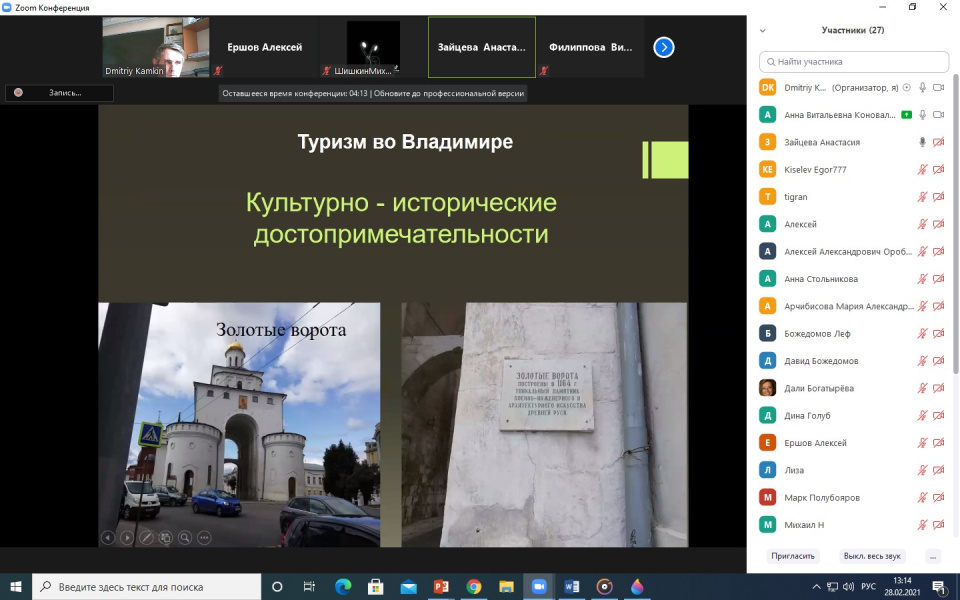Image resolution: width=960 pixels, height=600 pixels.
Task: Click muted mic in Ершов Алексей participant row
Action: 922,443
